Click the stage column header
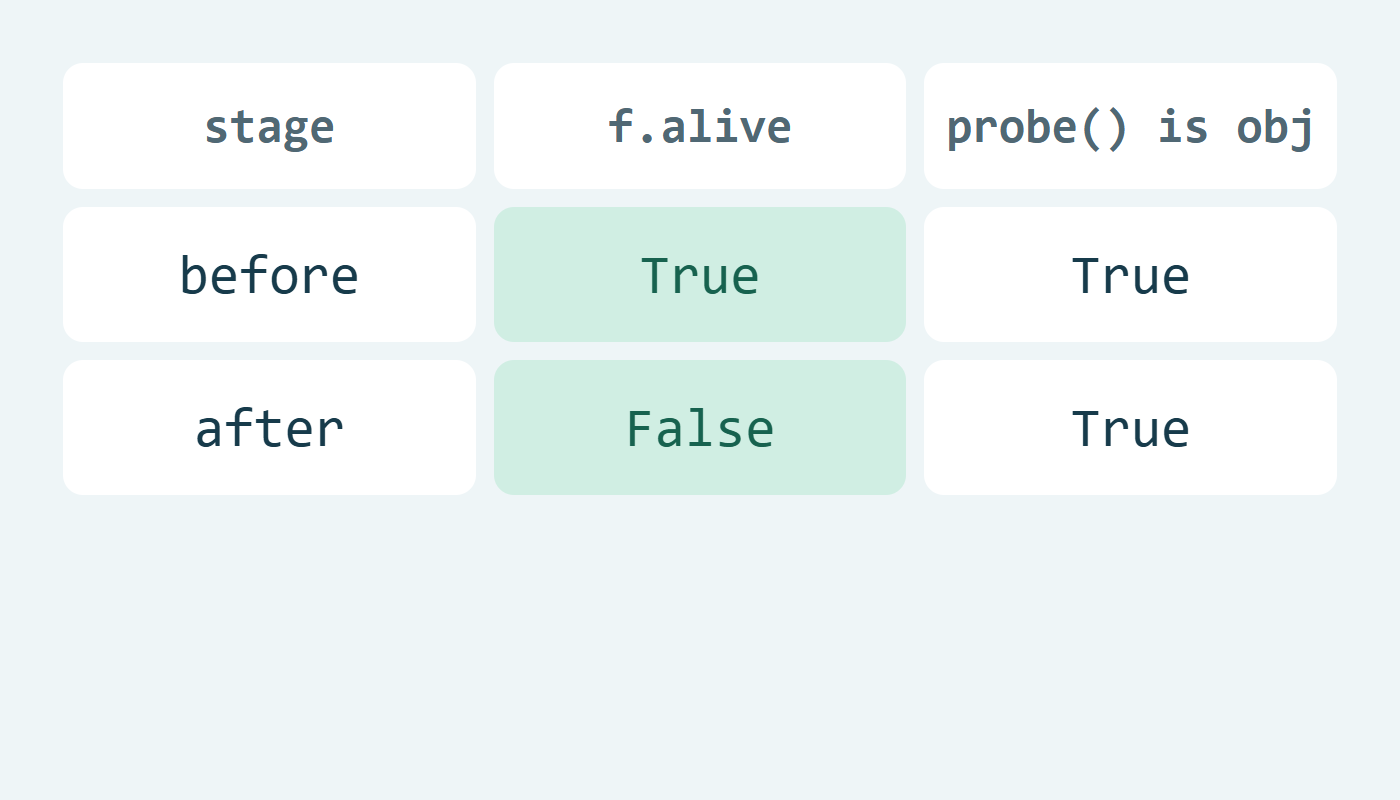Screen dimensions: 1400x800 (269, 126)
